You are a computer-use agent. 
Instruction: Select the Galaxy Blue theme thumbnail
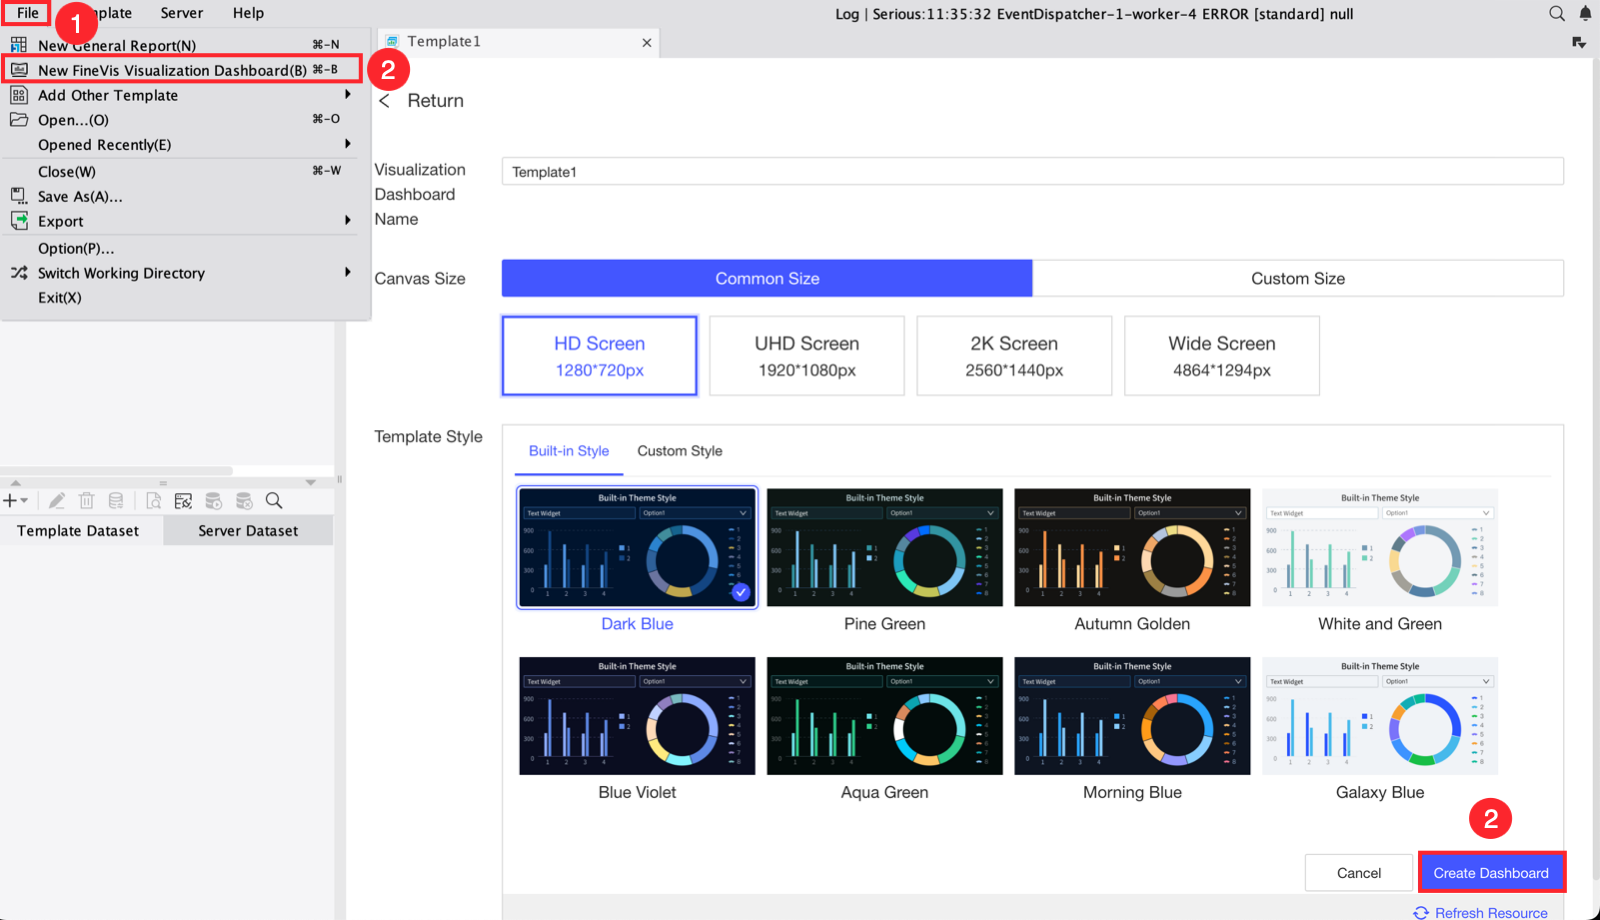tap(1380, 716)
